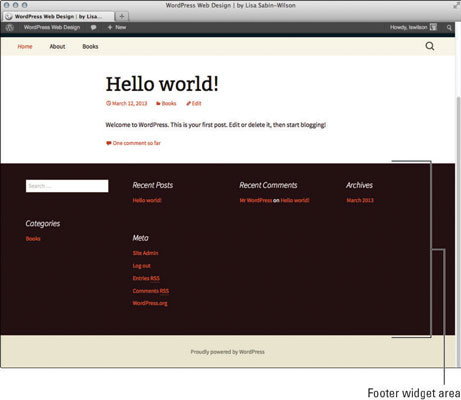This screenshot has height=400, width=461.
Task: Select the WordPress Web Design browser tab
Action: (58, 16)
